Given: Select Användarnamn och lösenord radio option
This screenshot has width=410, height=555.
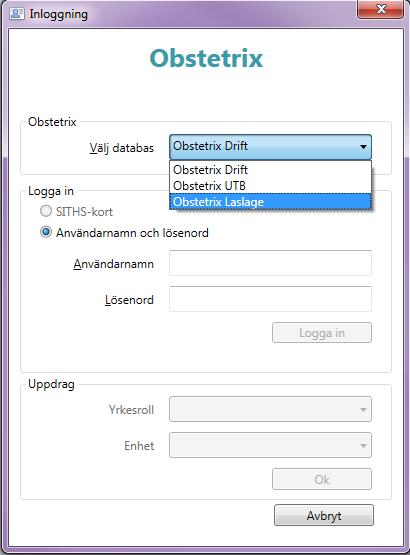Looking at the screenshot, I should point(46,233).
